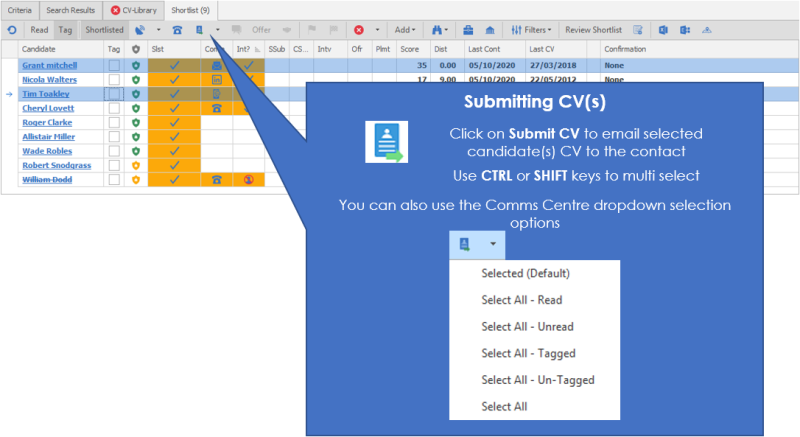800x437 pixels.
Task: Switch to the Search Results tab
Action: (x=70, y=10)
